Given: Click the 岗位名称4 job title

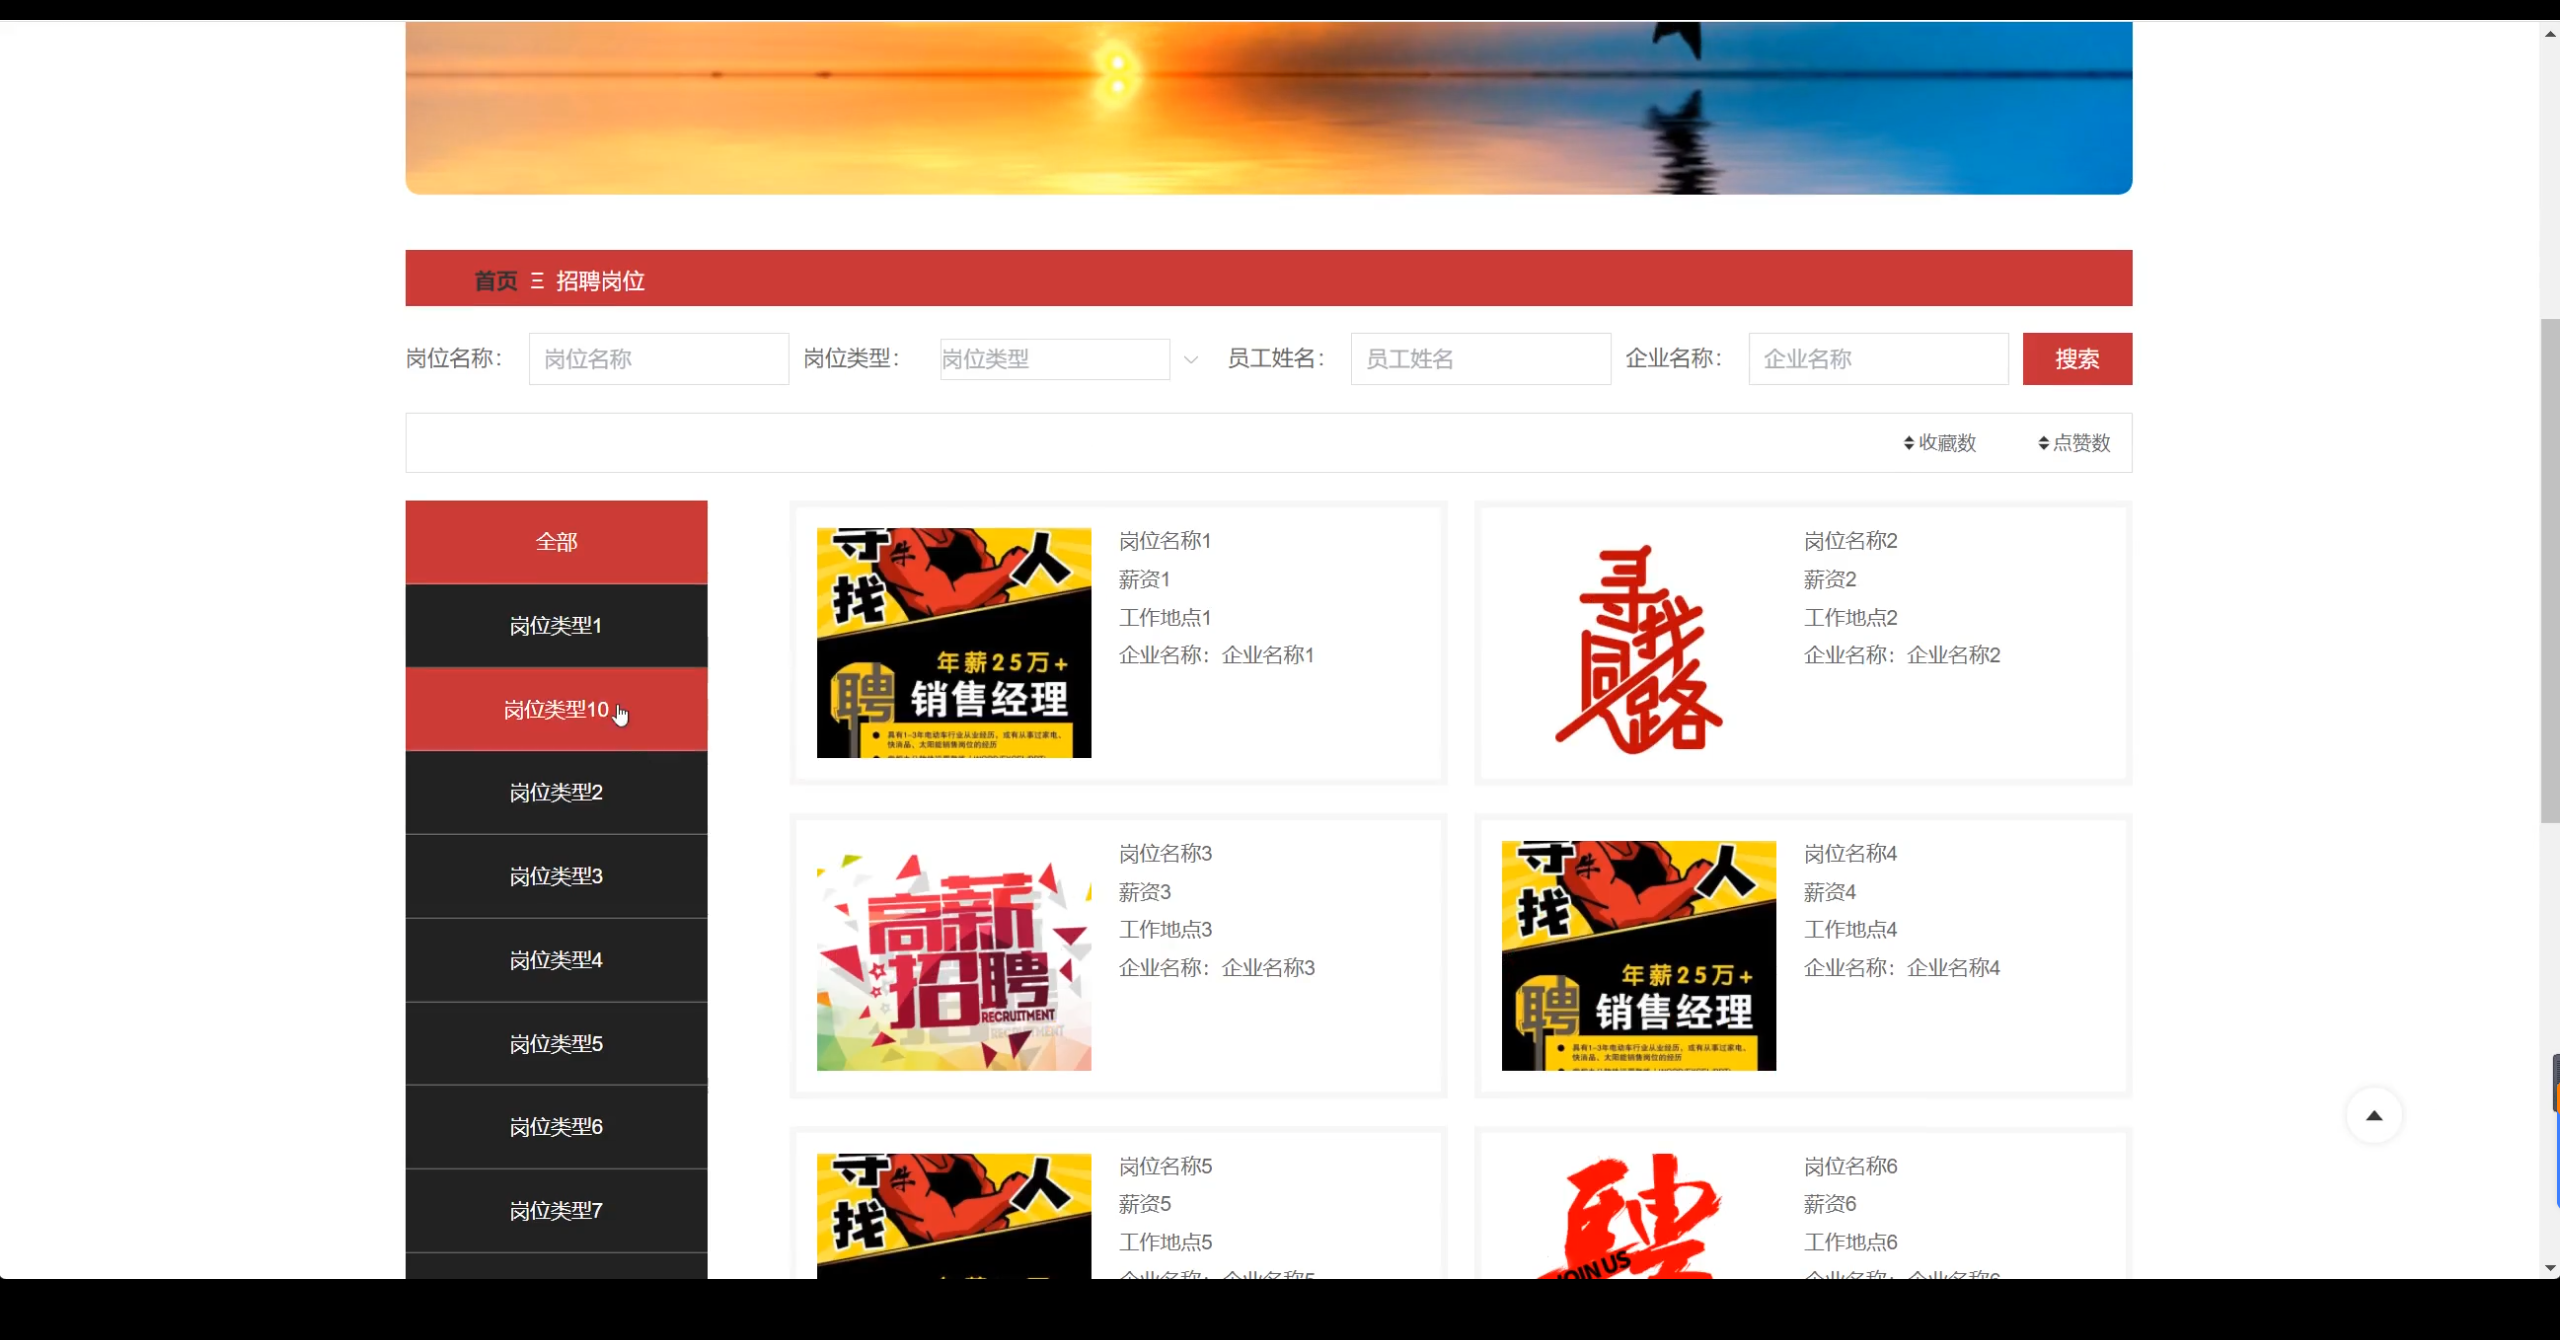Looking at the screenshot, I should 1850,854.
